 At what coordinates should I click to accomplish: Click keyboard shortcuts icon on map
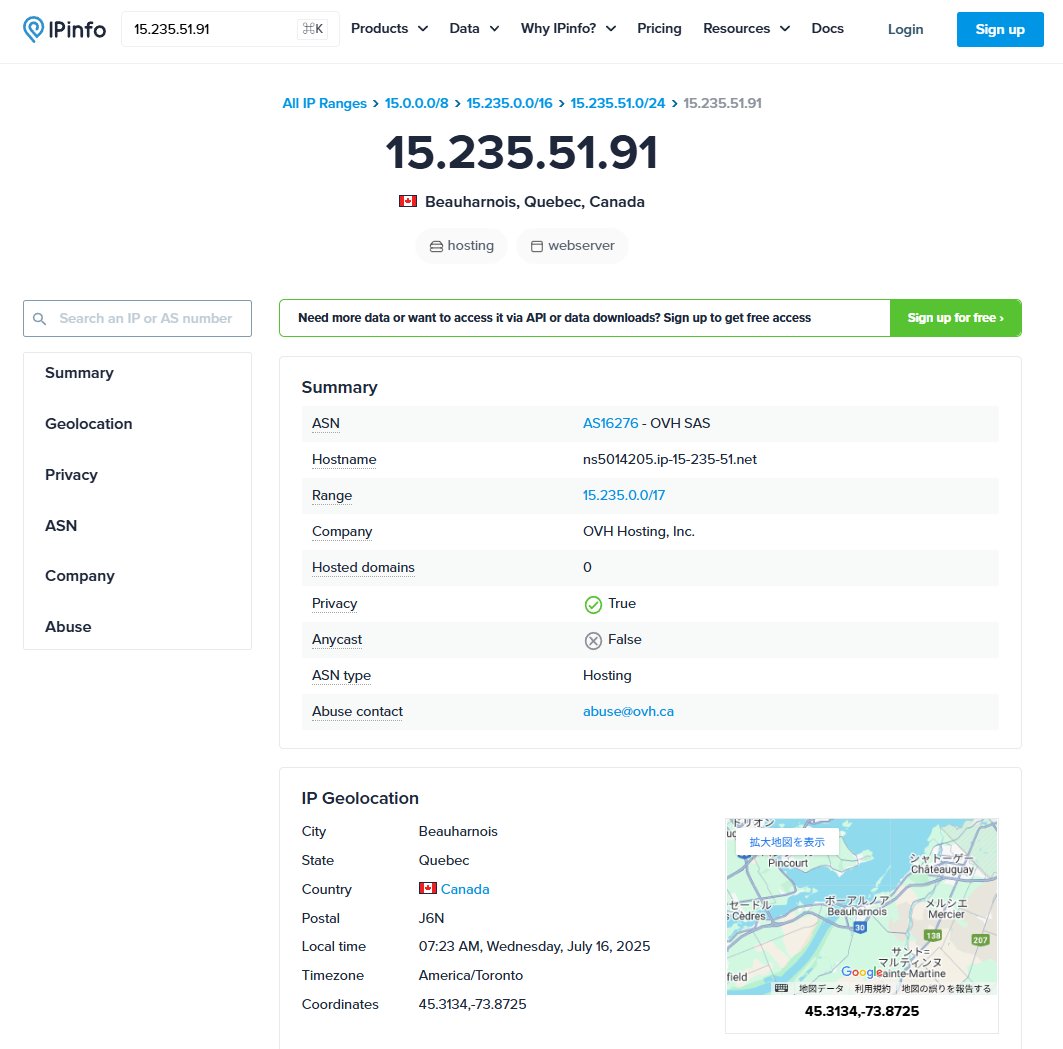pos(781,988)
